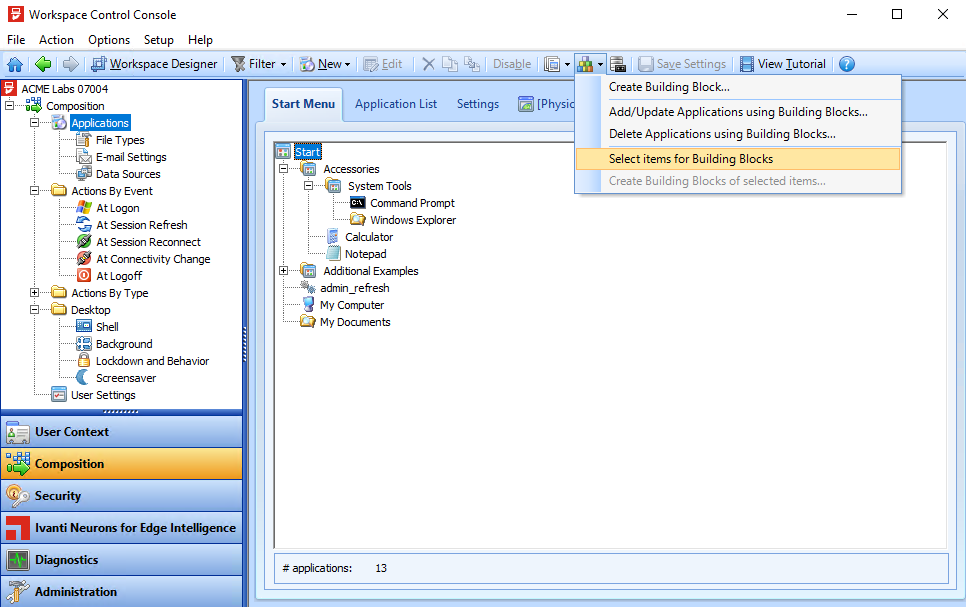
Task: Select the My Computer icon
Action: point(308,304)
